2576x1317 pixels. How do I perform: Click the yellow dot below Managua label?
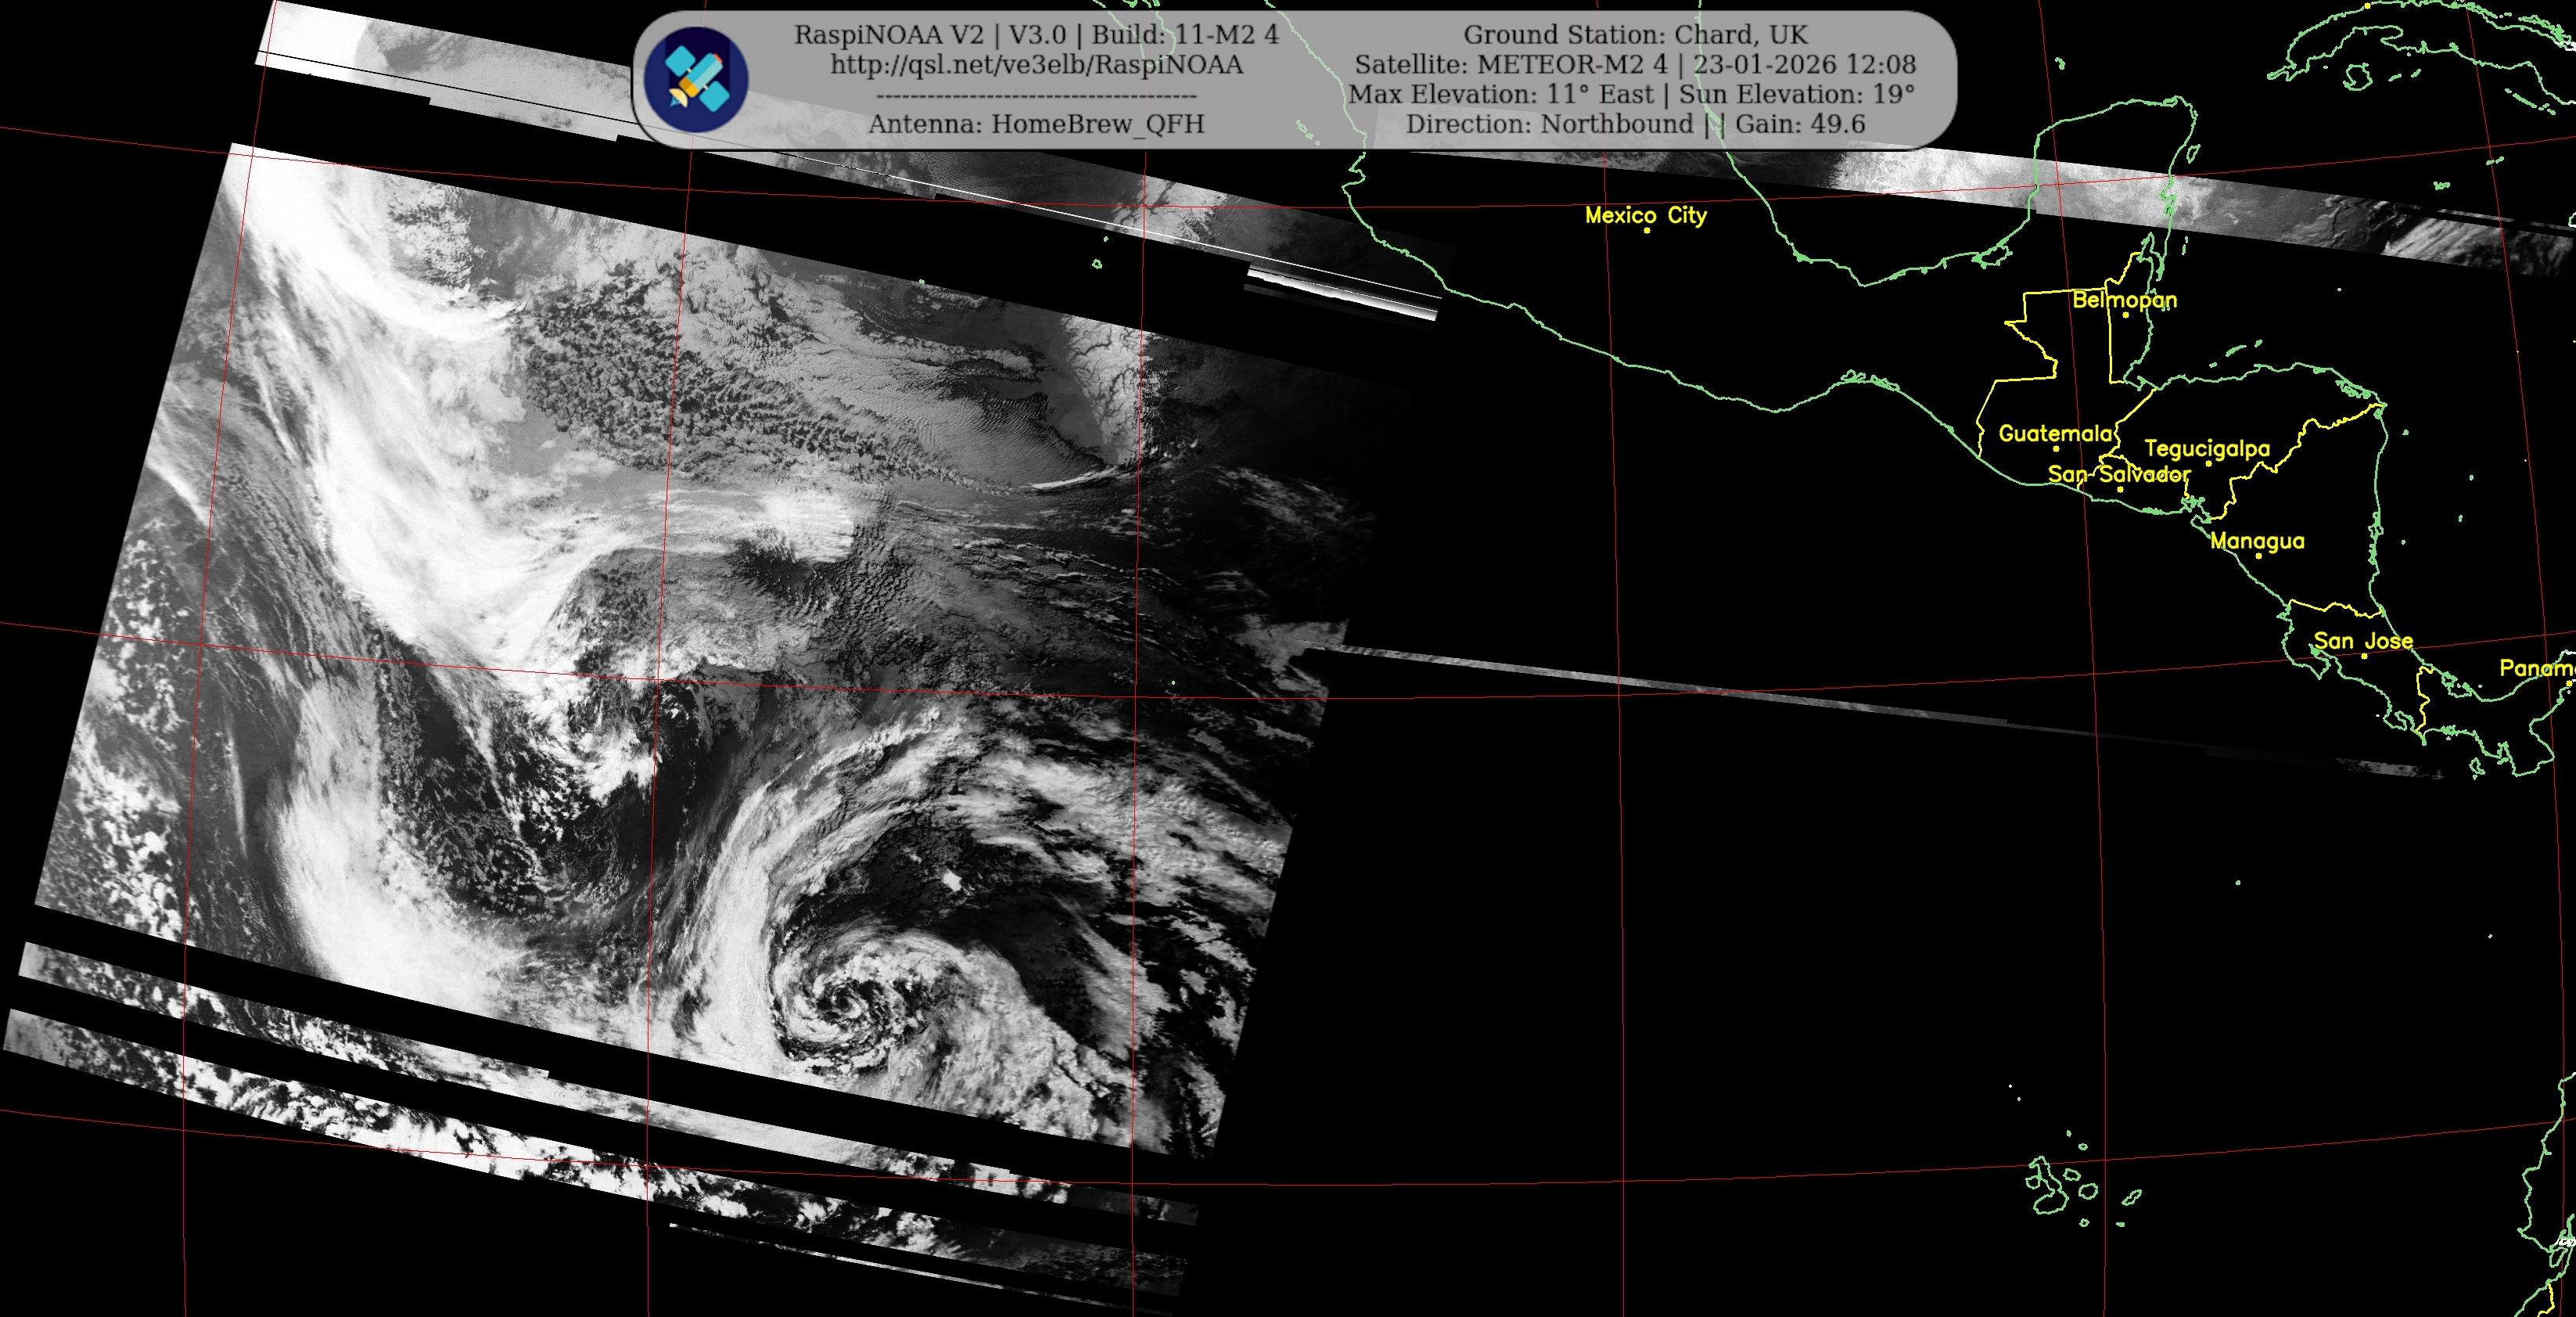click(2258, 556)
